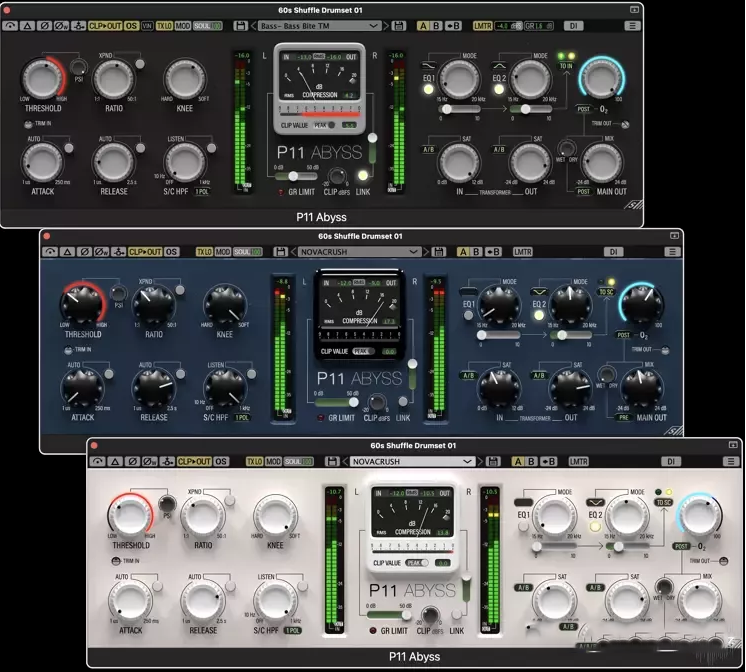Click CLP>OUT button in top black window
This screenshot has height=672, width=746.
(105, 26)
